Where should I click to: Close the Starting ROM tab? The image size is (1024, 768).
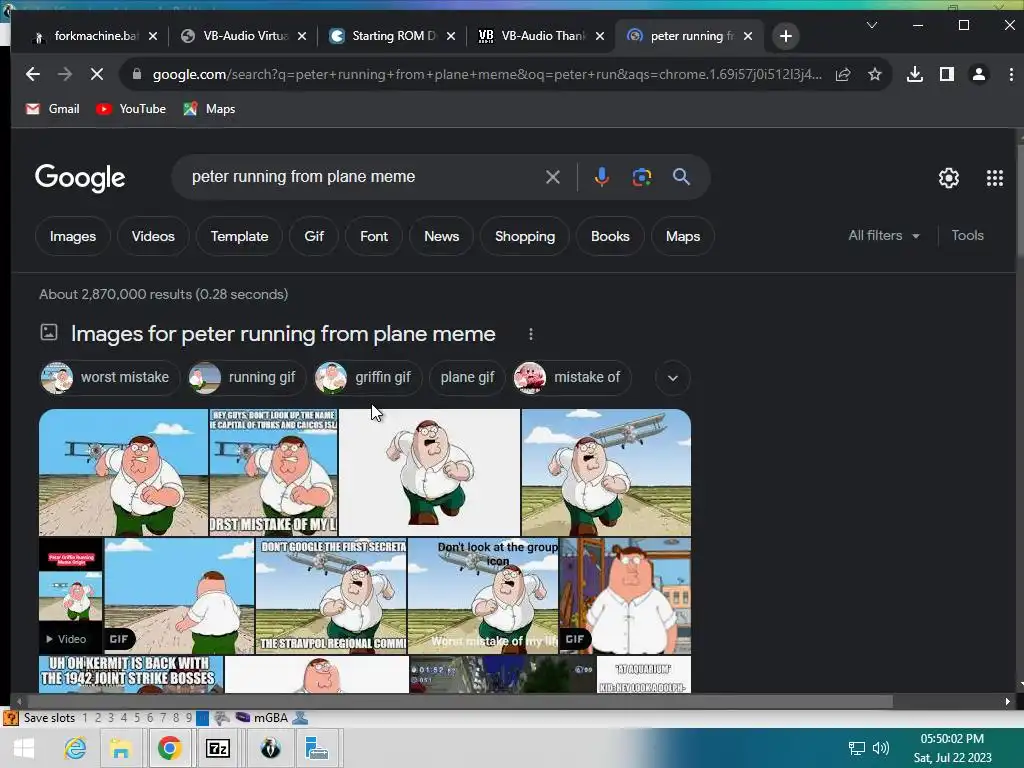point(451,36)
